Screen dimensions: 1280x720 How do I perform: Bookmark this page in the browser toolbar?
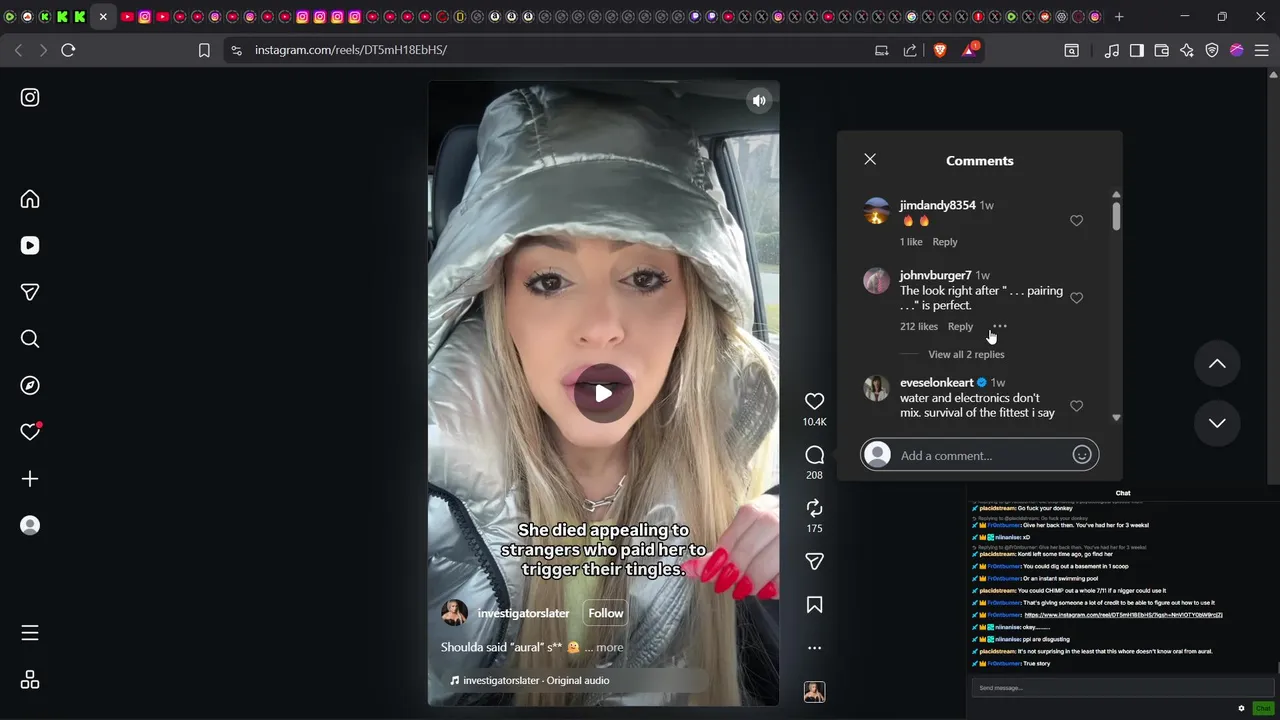(204, 50)
